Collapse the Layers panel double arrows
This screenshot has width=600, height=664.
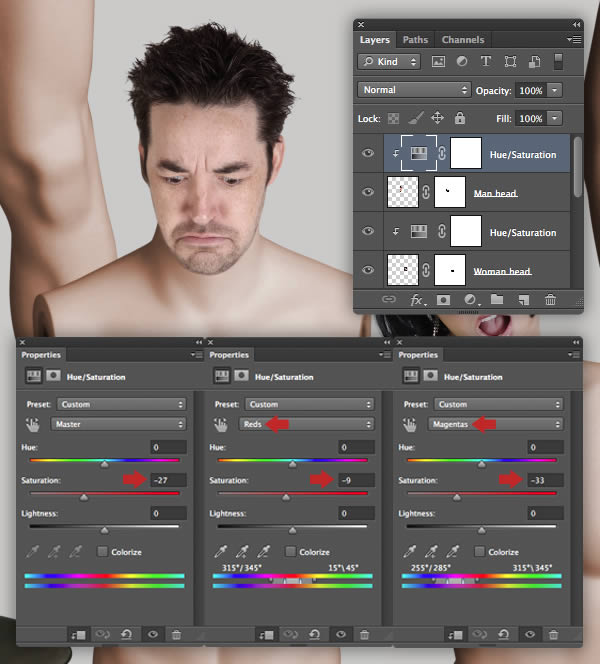(576, 25)
